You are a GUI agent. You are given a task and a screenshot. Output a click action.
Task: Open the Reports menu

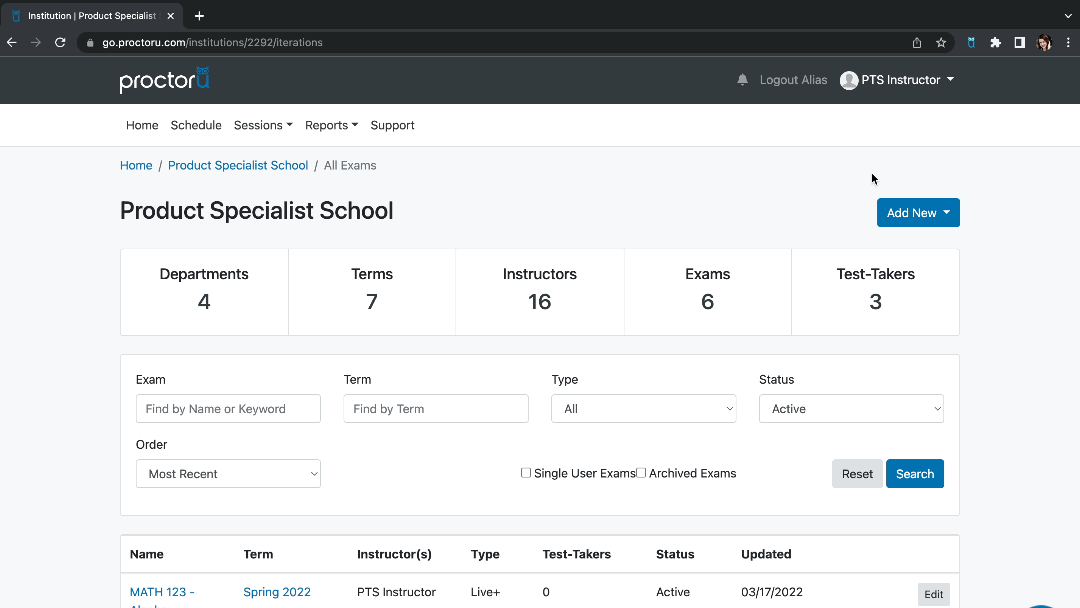[x=331, y=125]
